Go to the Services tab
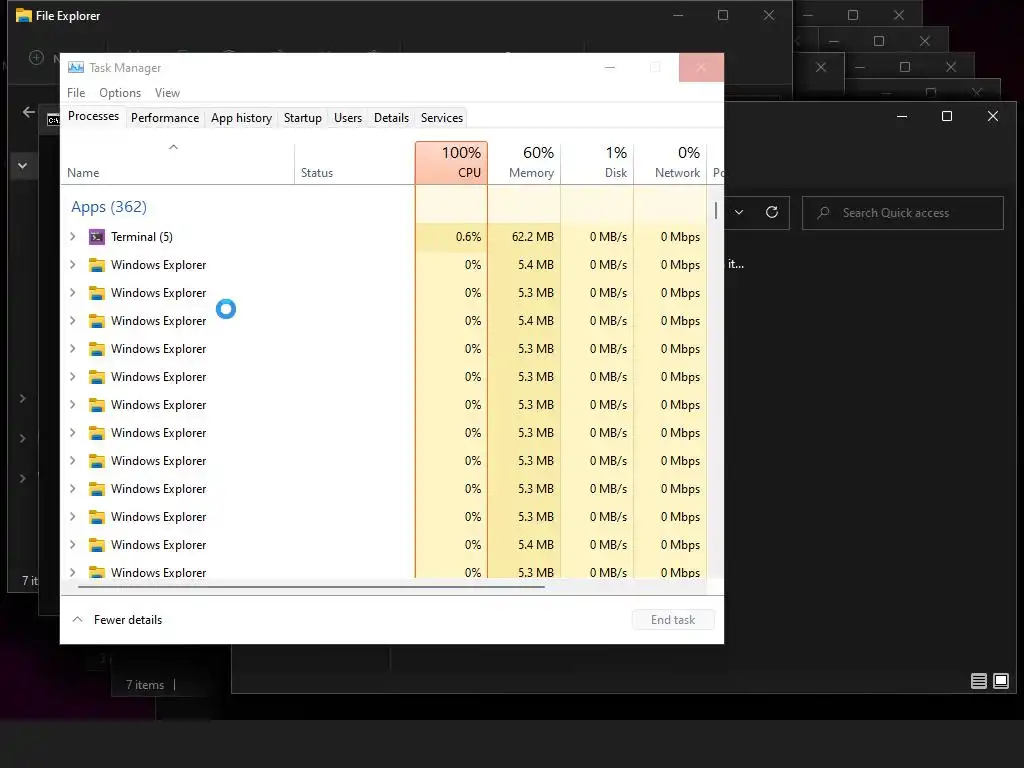1024x768 pixels. [x=441, y=118]
